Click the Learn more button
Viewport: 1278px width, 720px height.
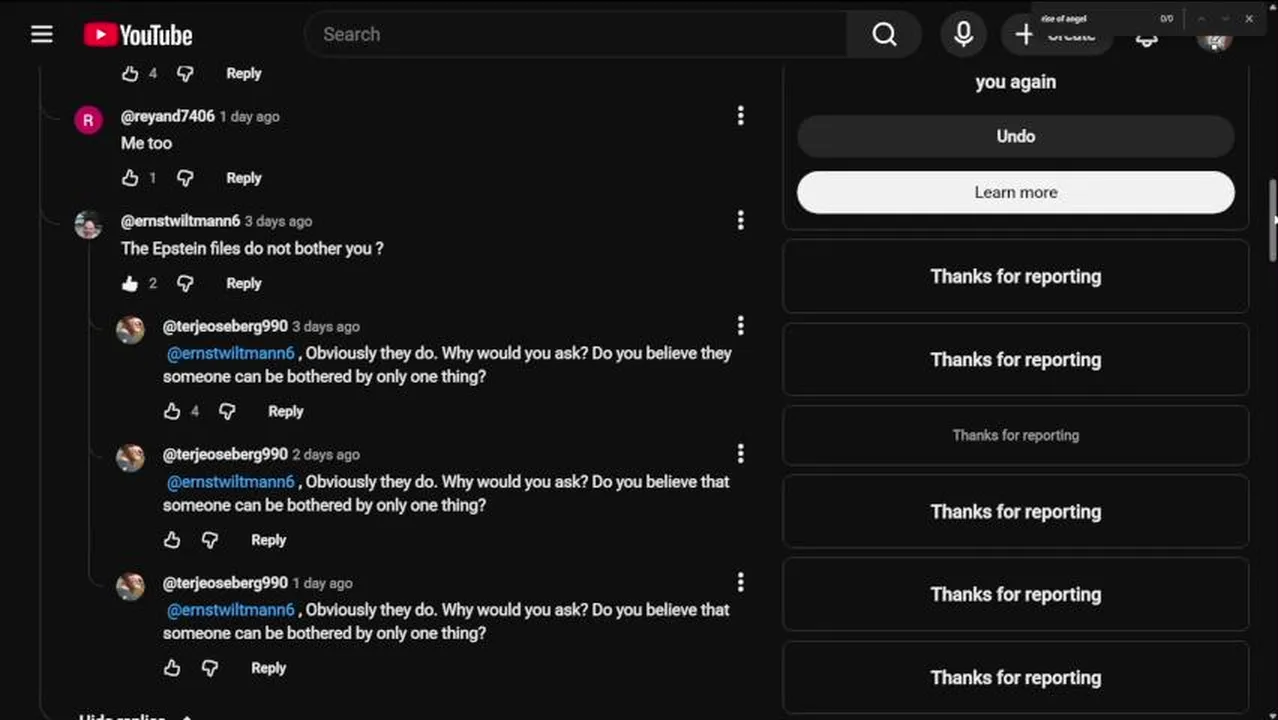click(x=1015, y=192)
